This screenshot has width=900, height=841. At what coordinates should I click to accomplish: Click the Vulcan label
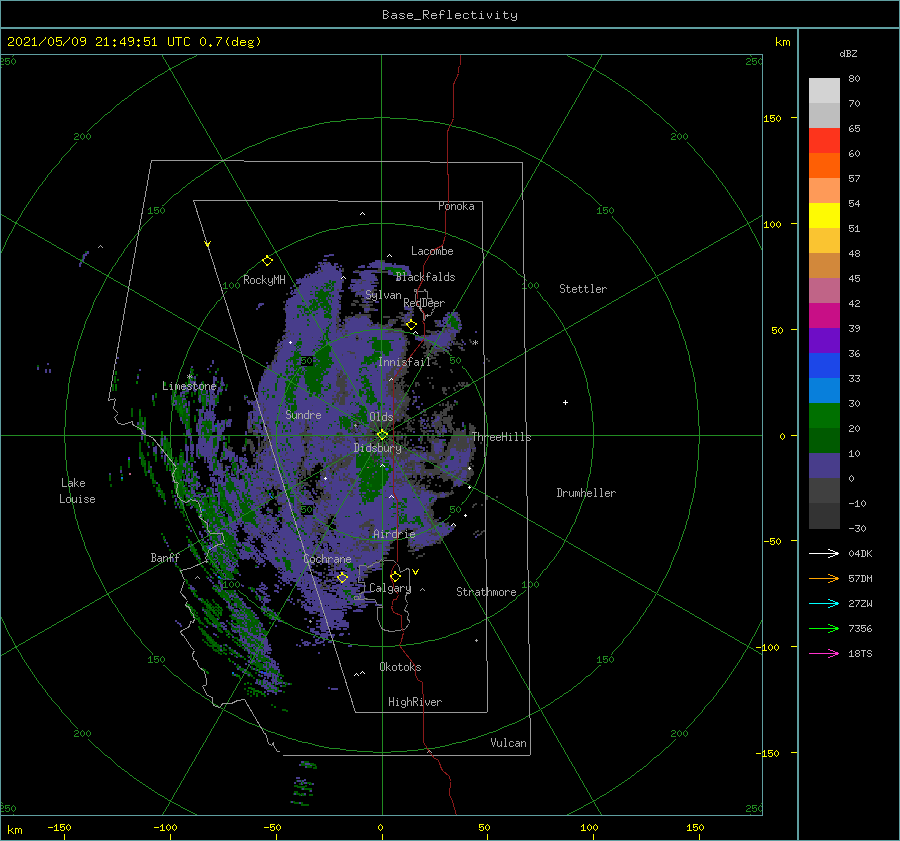509,743
